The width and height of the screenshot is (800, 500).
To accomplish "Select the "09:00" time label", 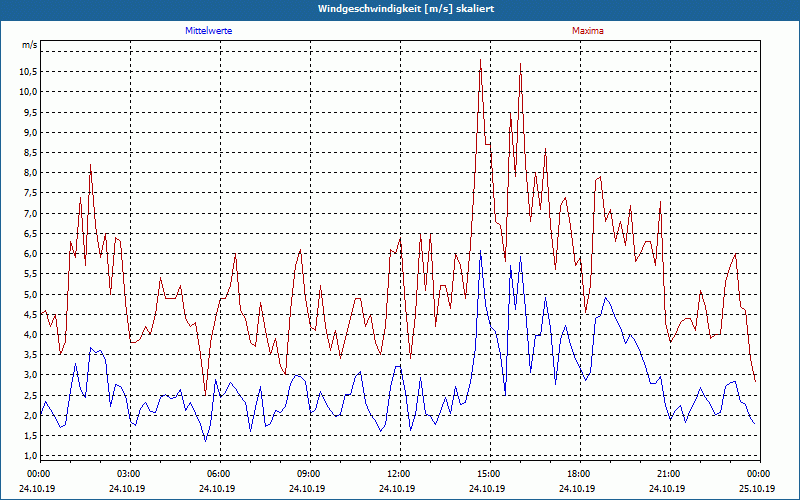I will point(308,474).
